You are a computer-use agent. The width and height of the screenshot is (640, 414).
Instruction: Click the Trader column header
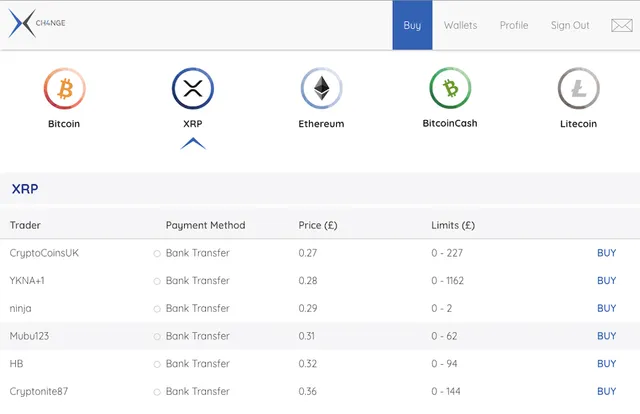pyautogui.click(x=25, y=225)
